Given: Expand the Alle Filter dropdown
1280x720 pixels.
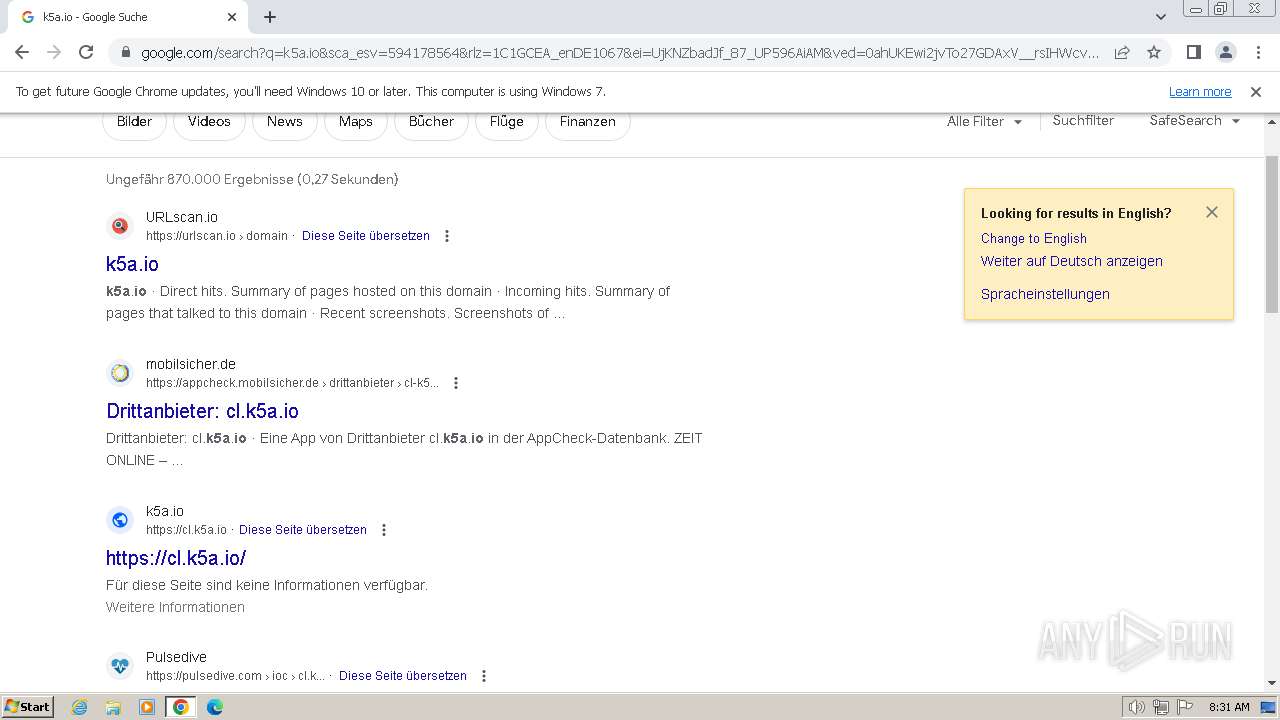Looking at the screenshot, I should [x=984, y=121].
